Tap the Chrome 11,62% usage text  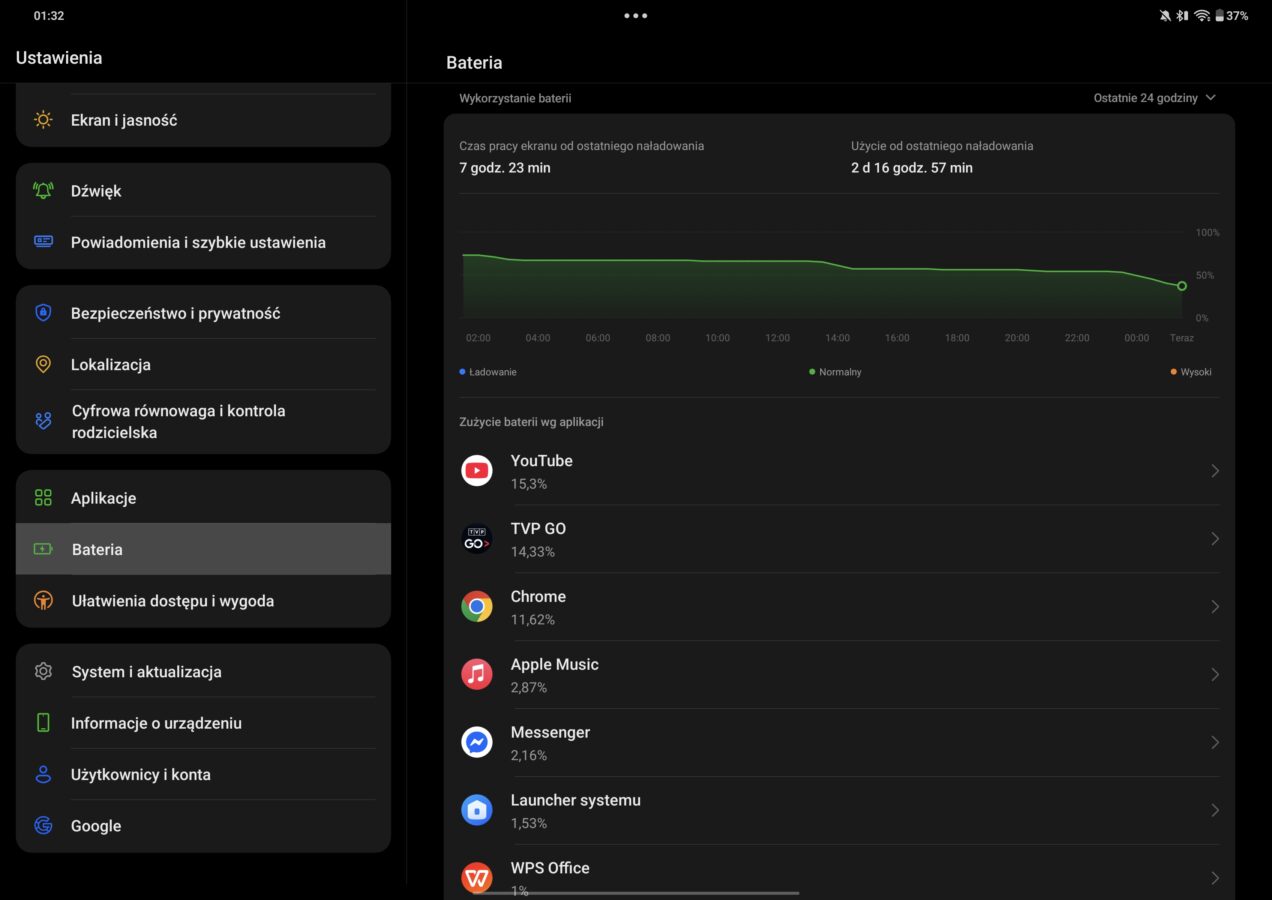coord(533,620)
